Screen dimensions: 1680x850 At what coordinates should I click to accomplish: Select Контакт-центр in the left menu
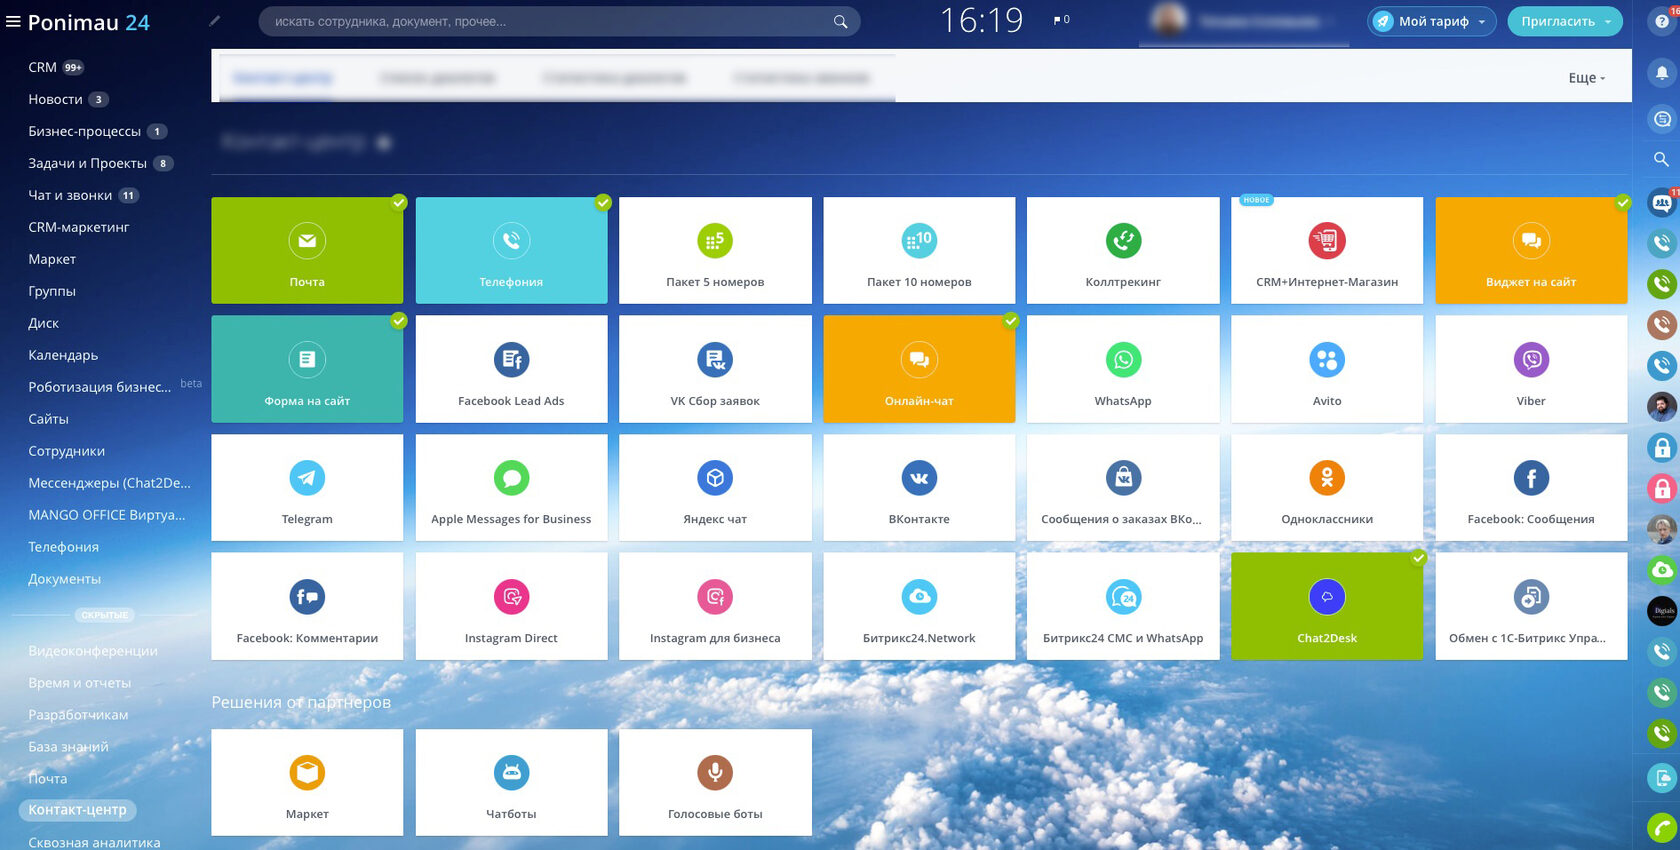[78, 810]
